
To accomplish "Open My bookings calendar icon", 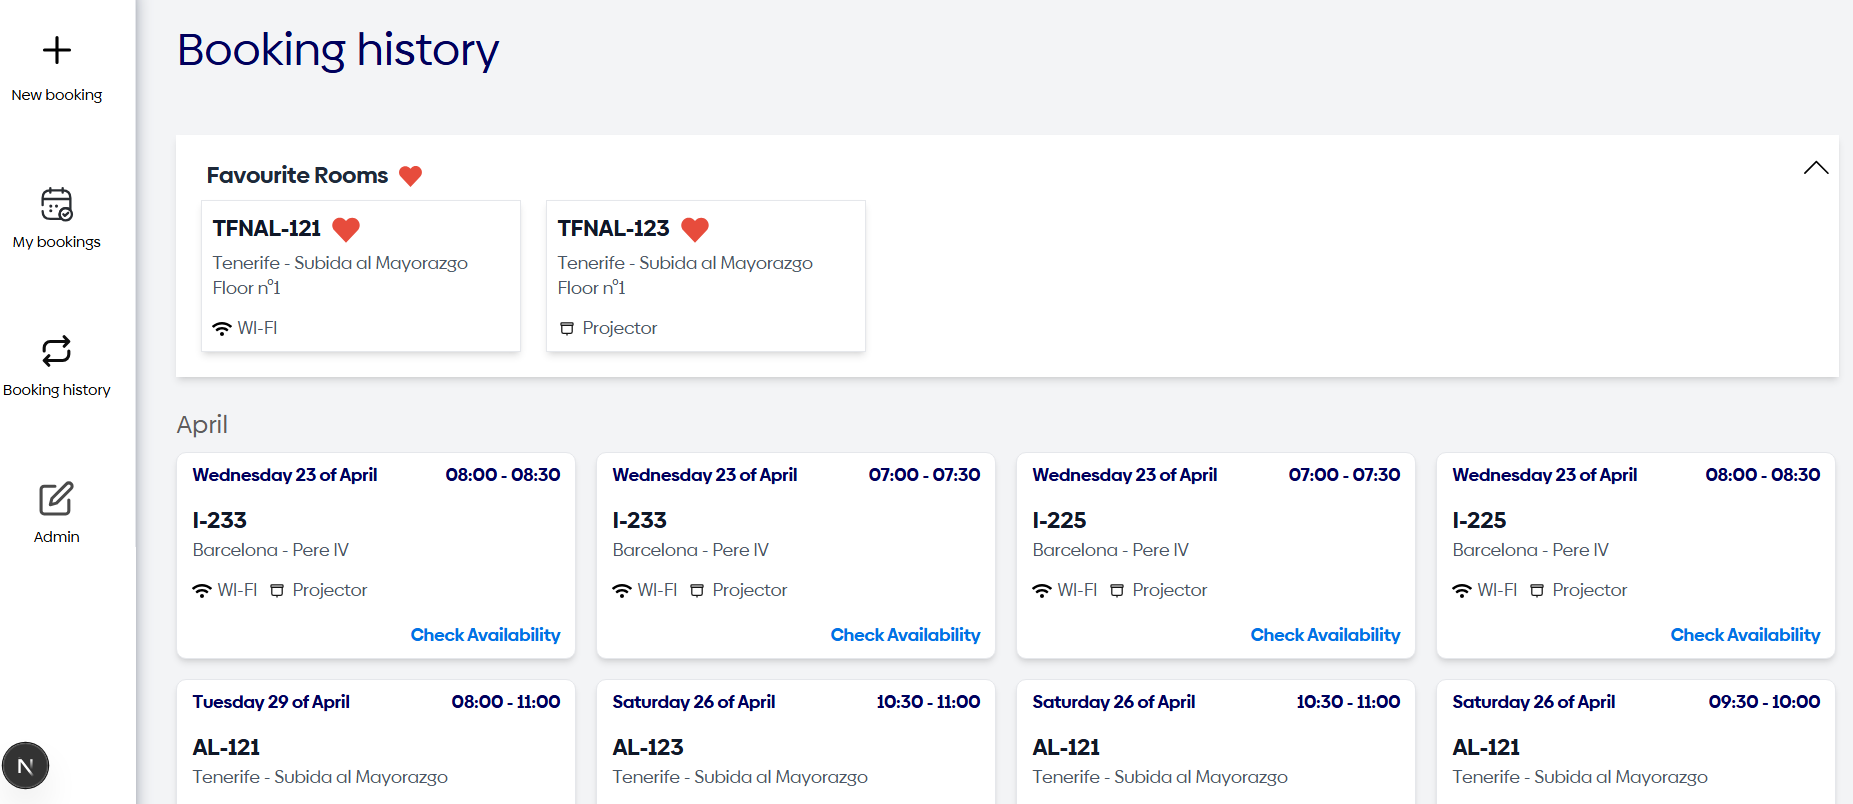I will [x=57, y=204].
